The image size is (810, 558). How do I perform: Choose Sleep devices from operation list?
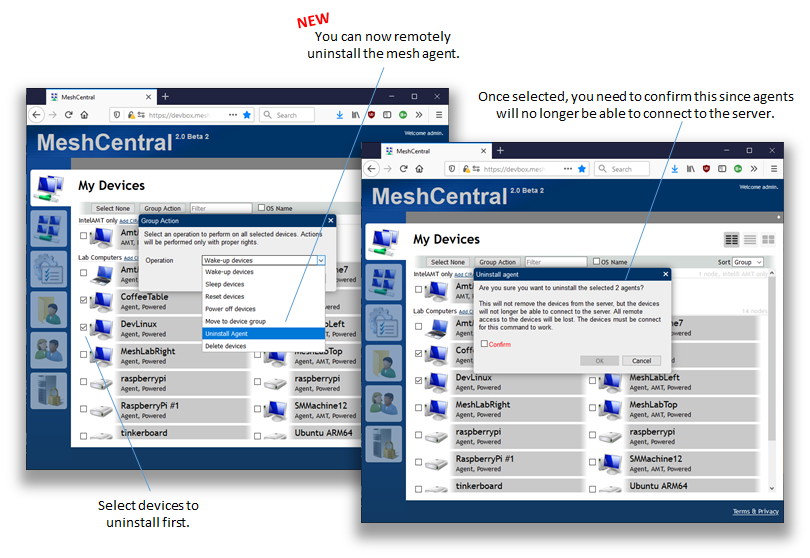[x=263, y=284]
